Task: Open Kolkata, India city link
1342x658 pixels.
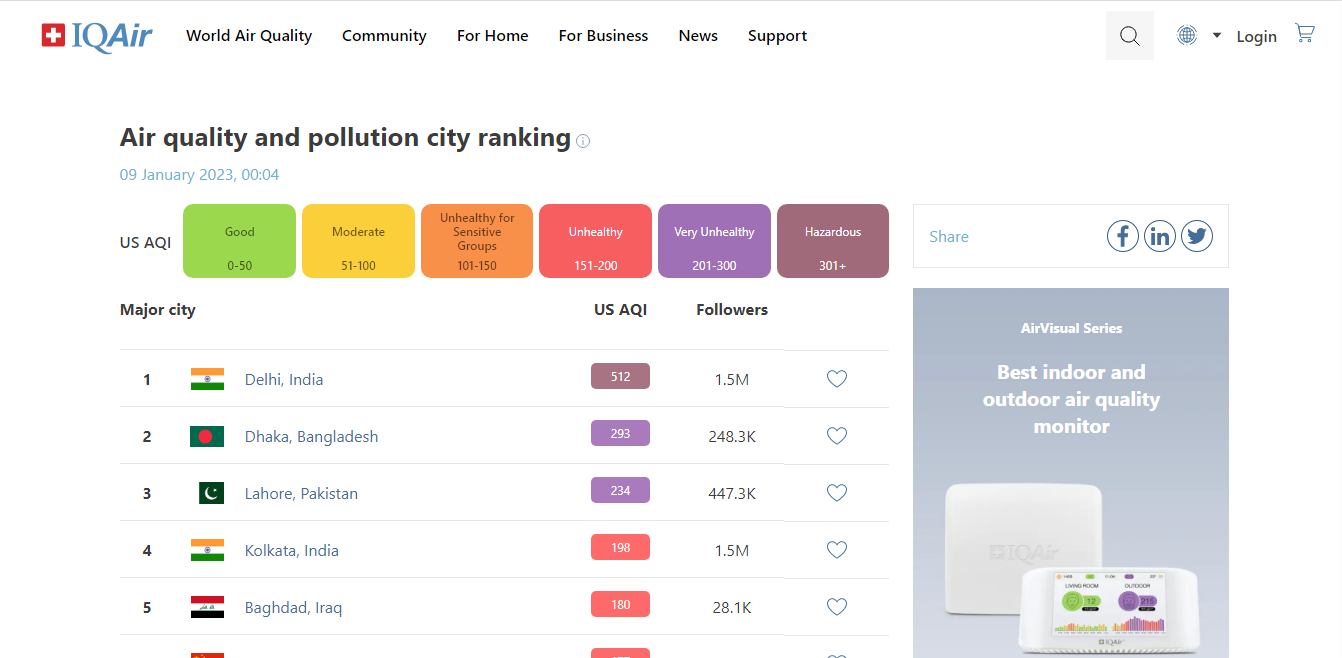Action: [x=292, y=550]
